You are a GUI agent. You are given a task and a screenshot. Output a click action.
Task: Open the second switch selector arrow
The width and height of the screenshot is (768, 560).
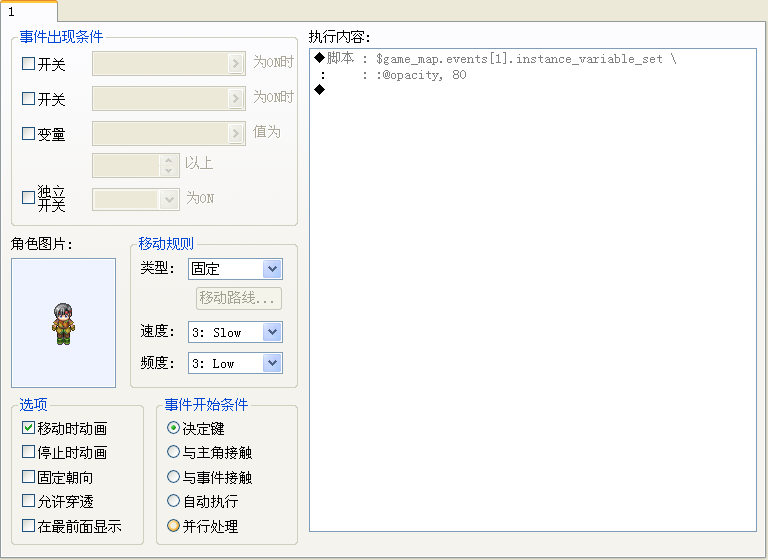pos(236,98)
